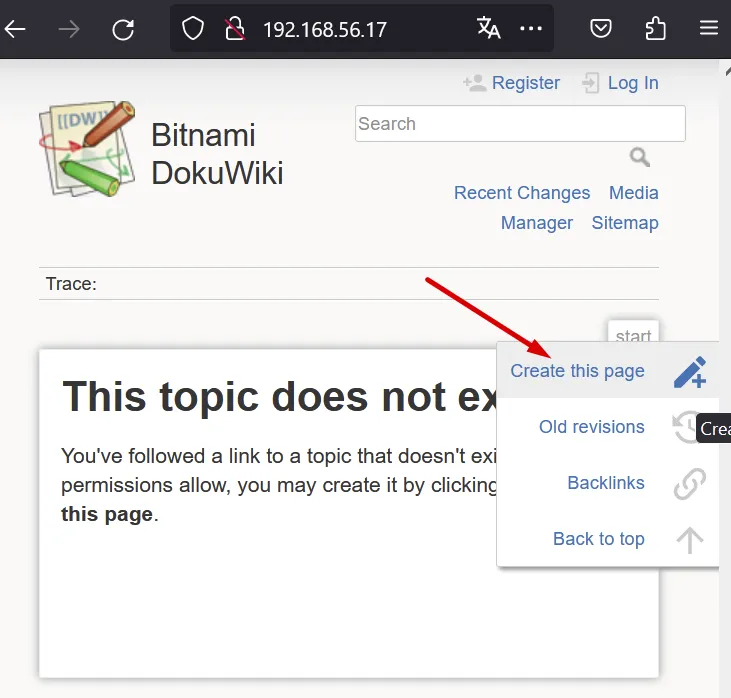The image size is (731, 698).
Task: Go back to the previous page
Action: click(x=16, y=29)
